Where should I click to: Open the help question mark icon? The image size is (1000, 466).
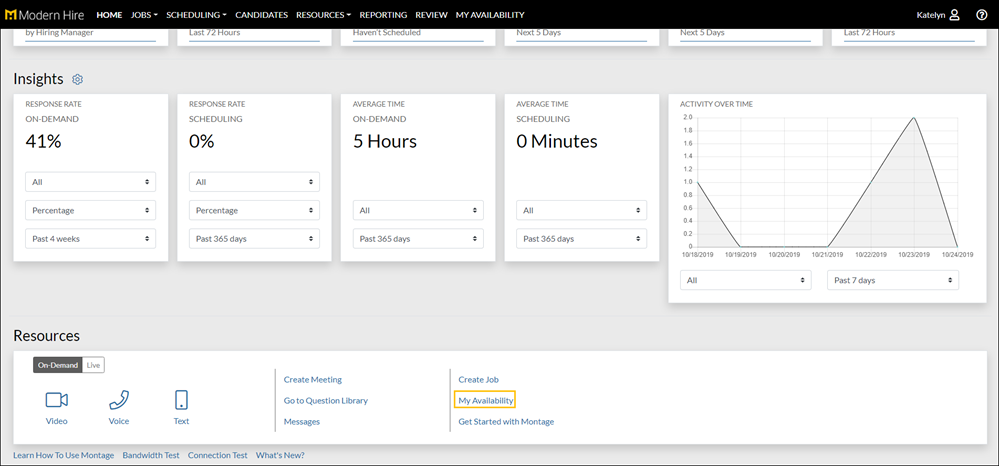[x=981, y=15]
